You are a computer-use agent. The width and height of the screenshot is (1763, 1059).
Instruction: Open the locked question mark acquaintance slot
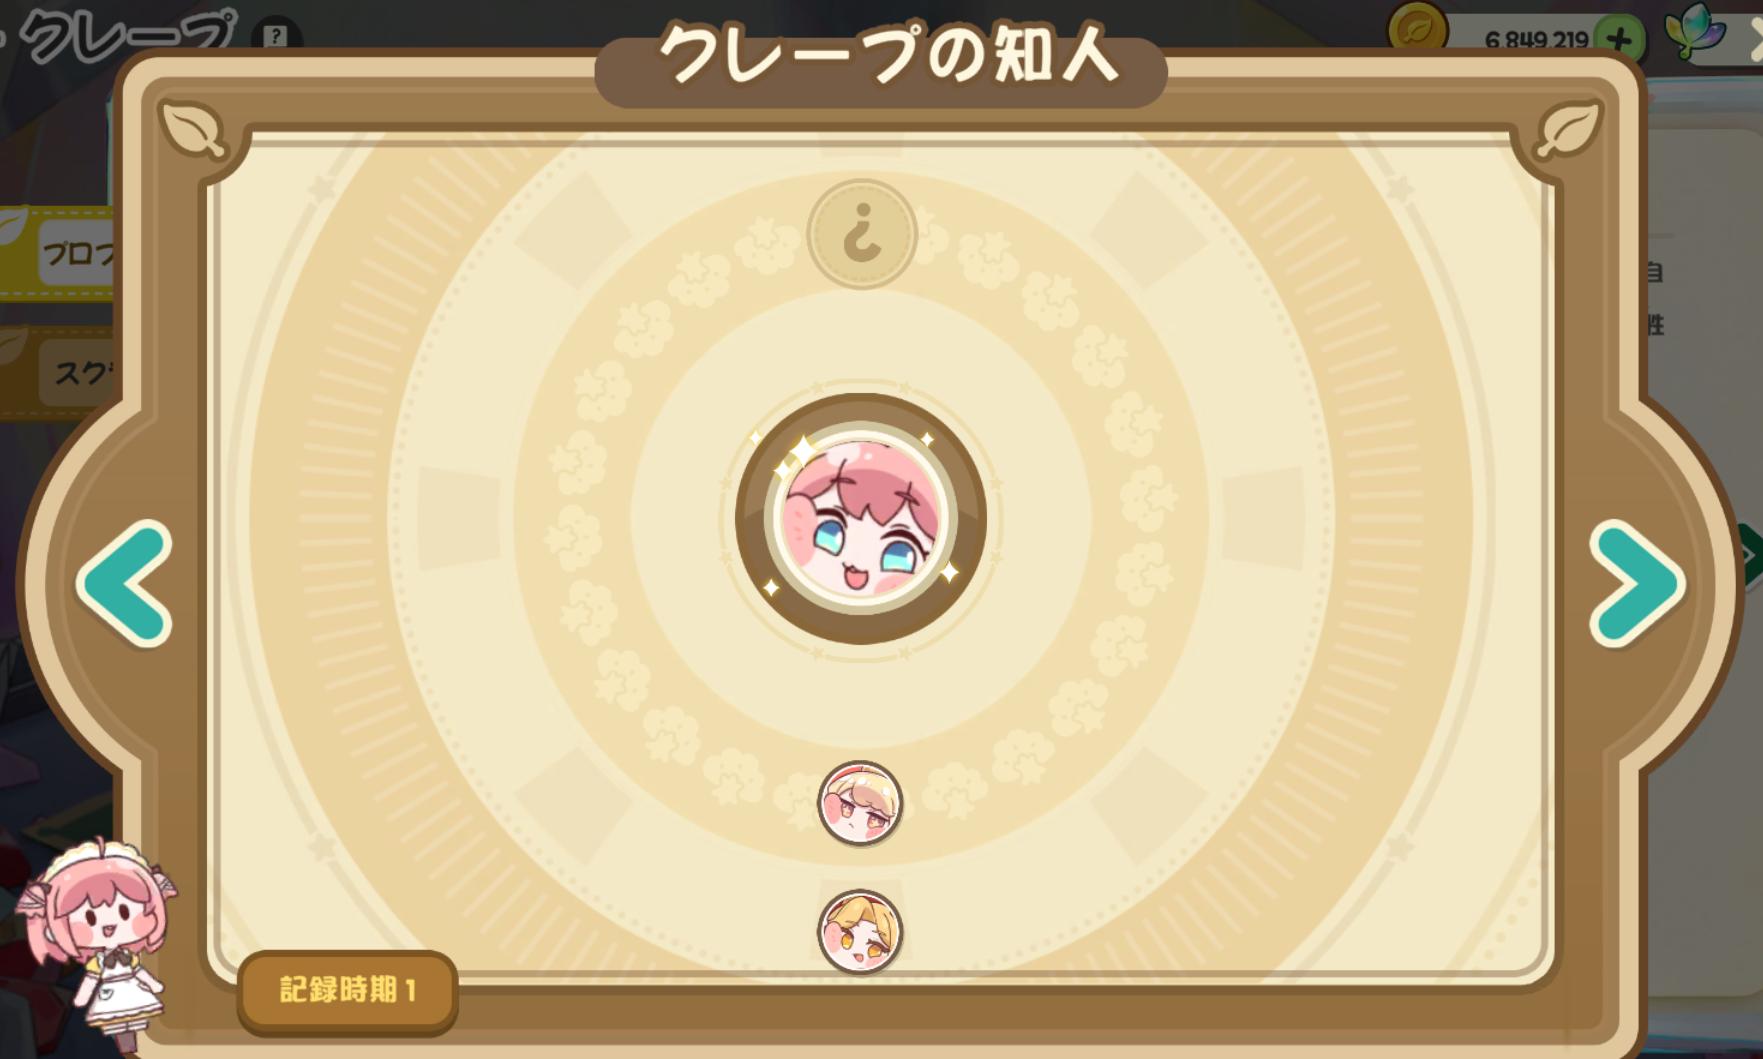(x=862, y=234)
